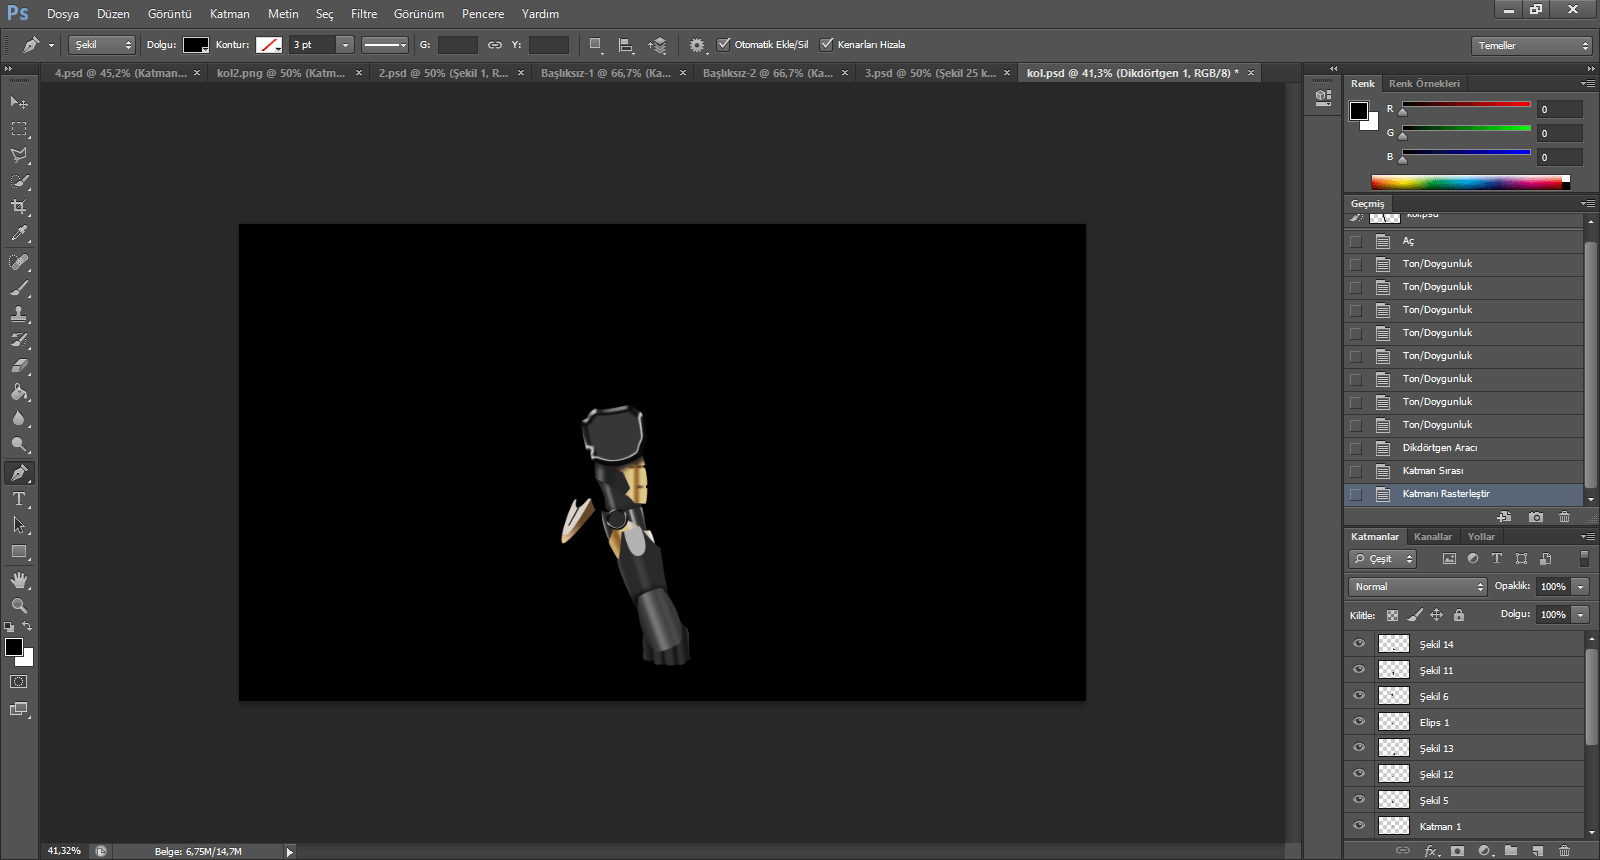Open the stroke width 3 pt dropdown
The width and height of the screenshot is (1600, 860).
(345, 45)
